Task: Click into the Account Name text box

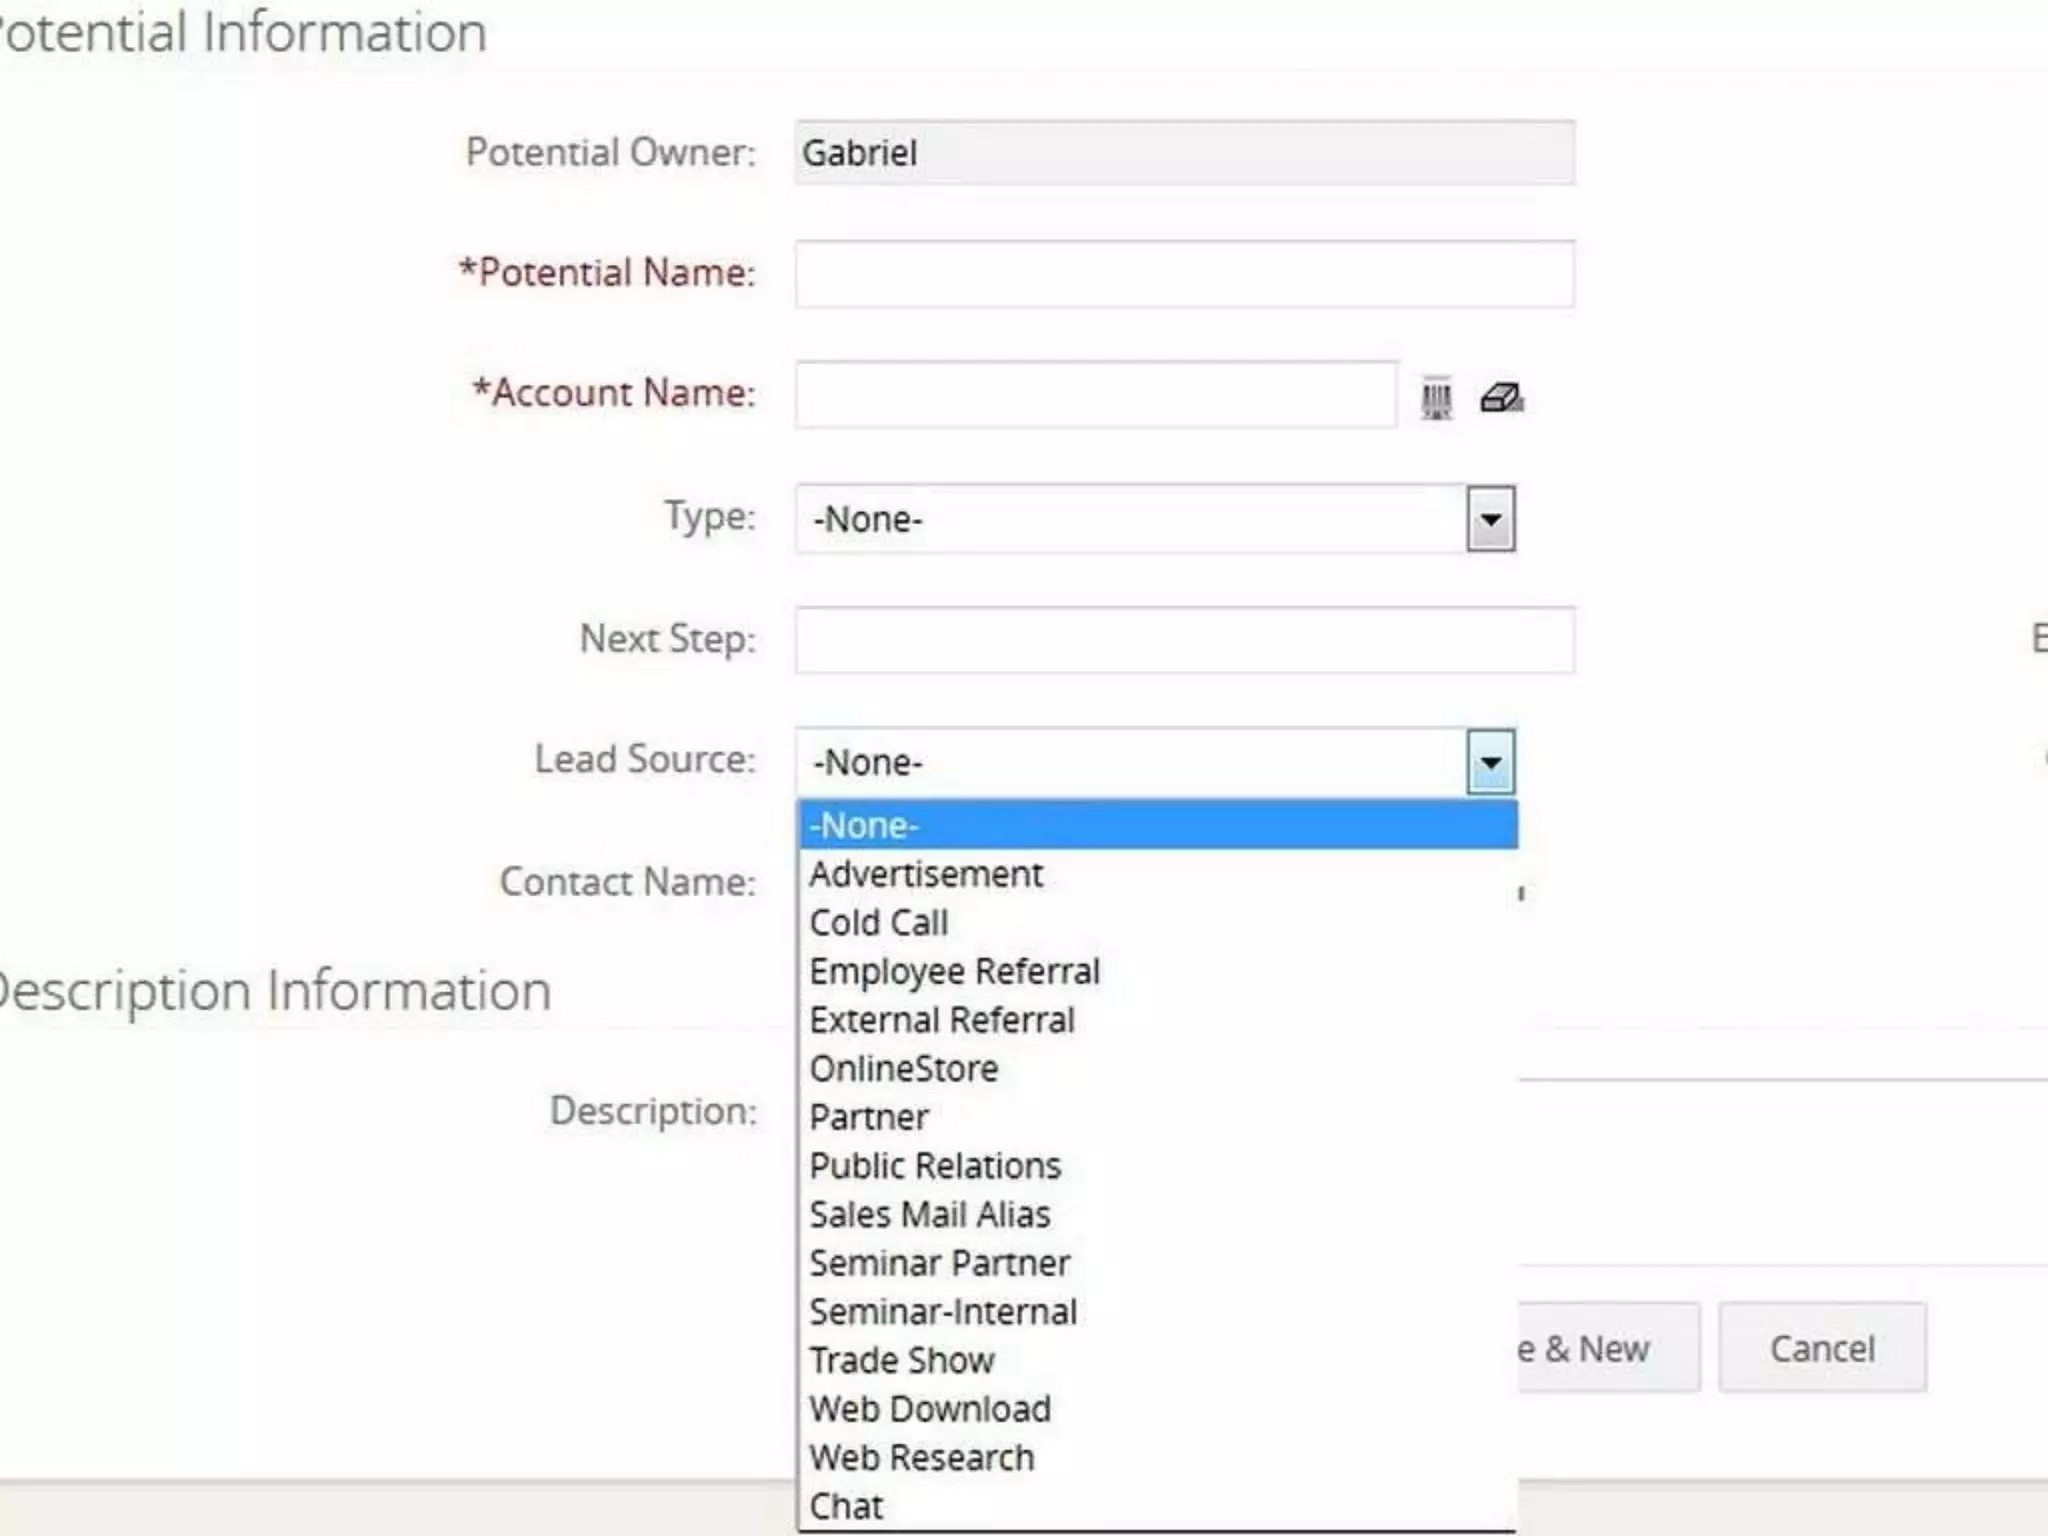Action: [1095, 395]
